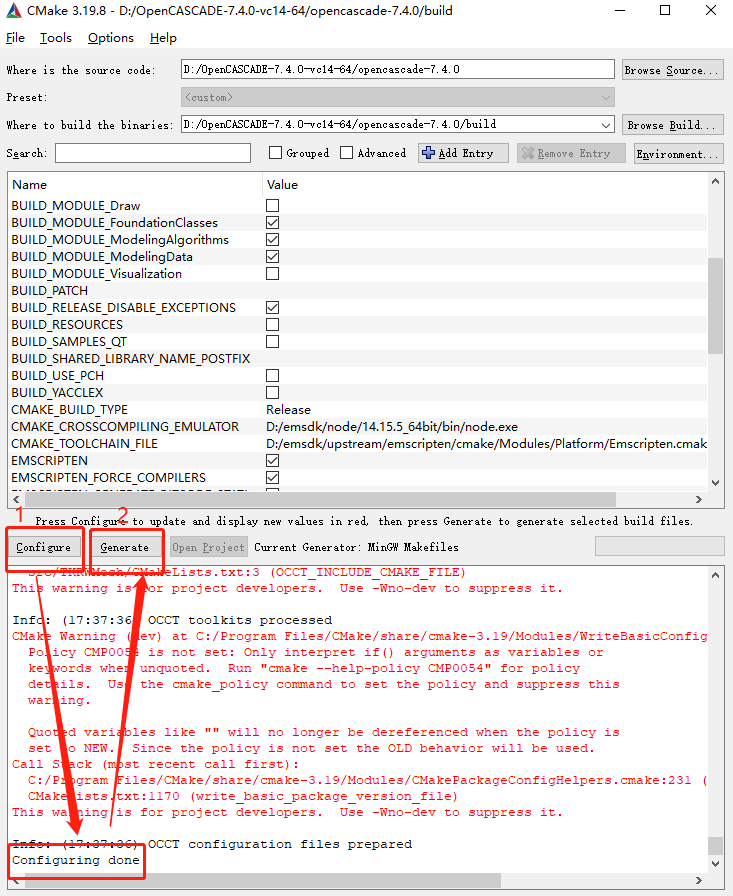
Task: Uncheck BUILD_MODULE_ModelingAlgorithms checkbox
Action: (x=273, y=239)
